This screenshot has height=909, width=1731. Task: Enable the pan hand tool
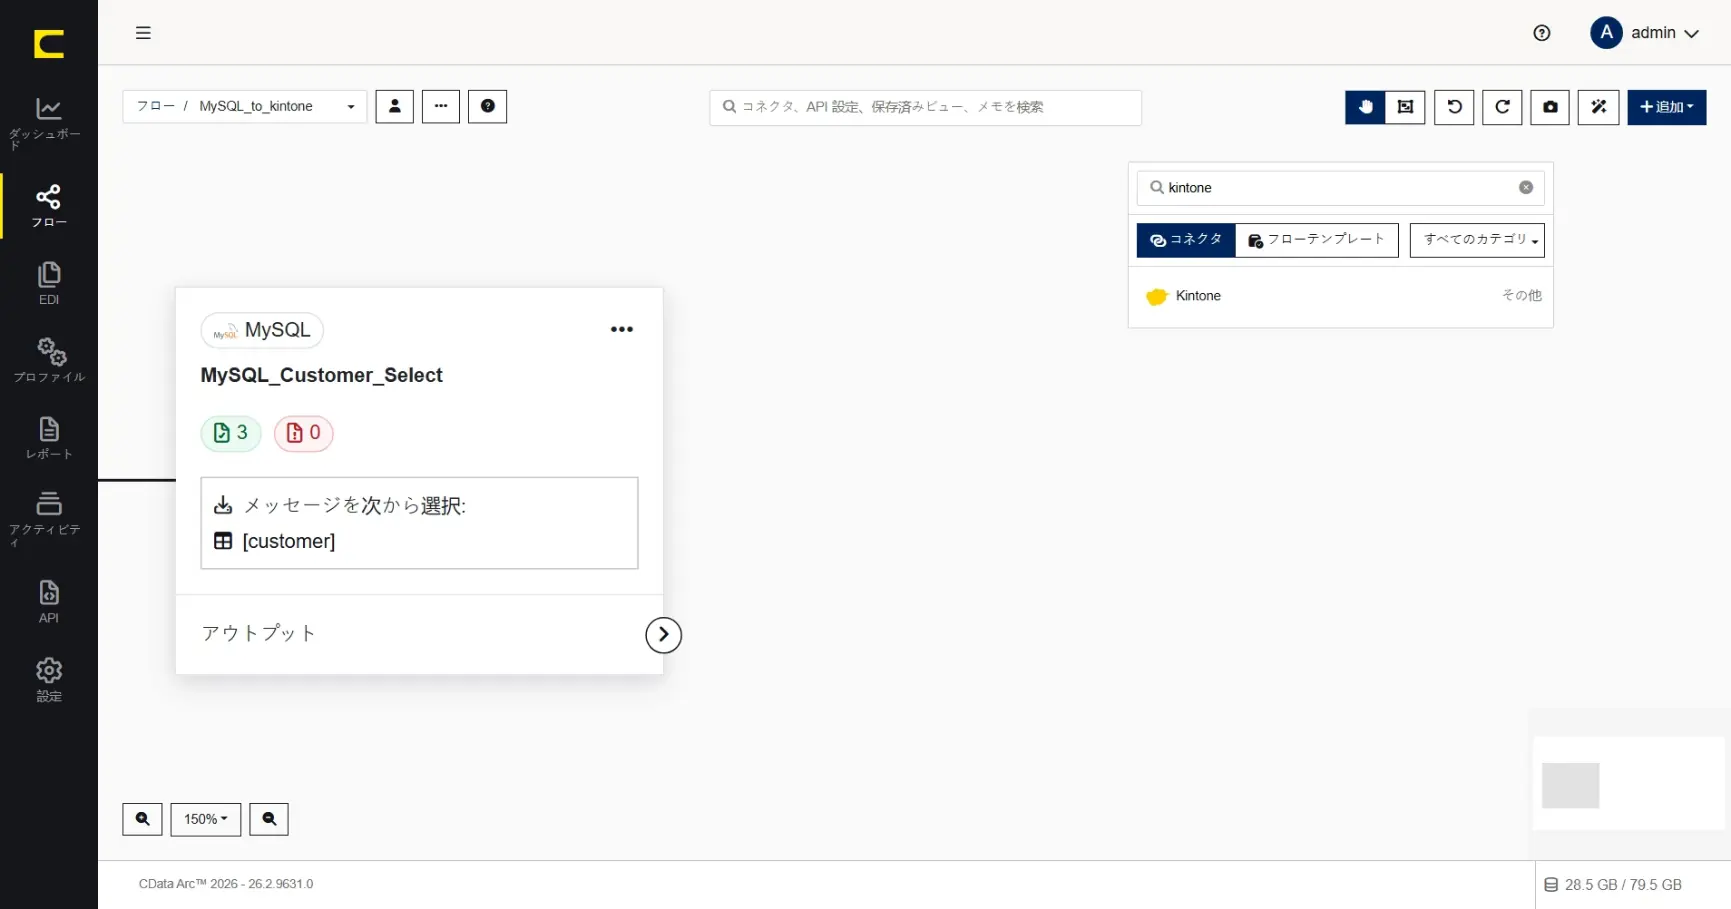(x=1365, y=107)
